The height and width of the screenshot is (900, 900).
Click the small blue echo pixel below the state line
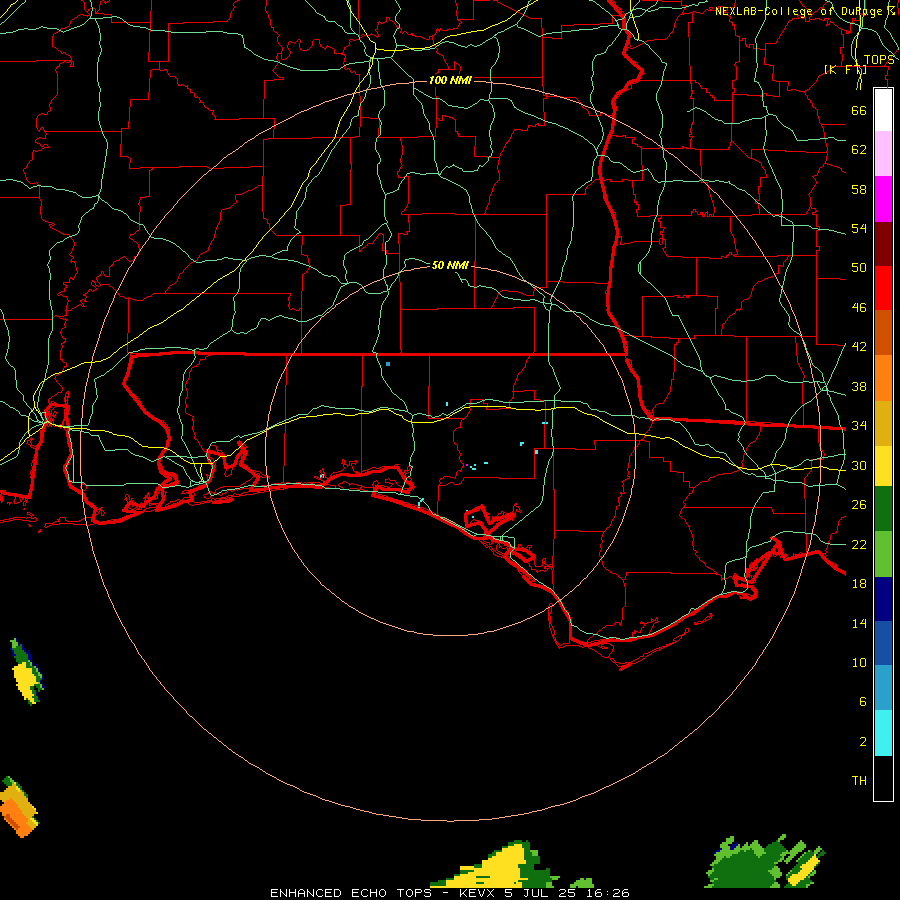[x=388, y=364]
